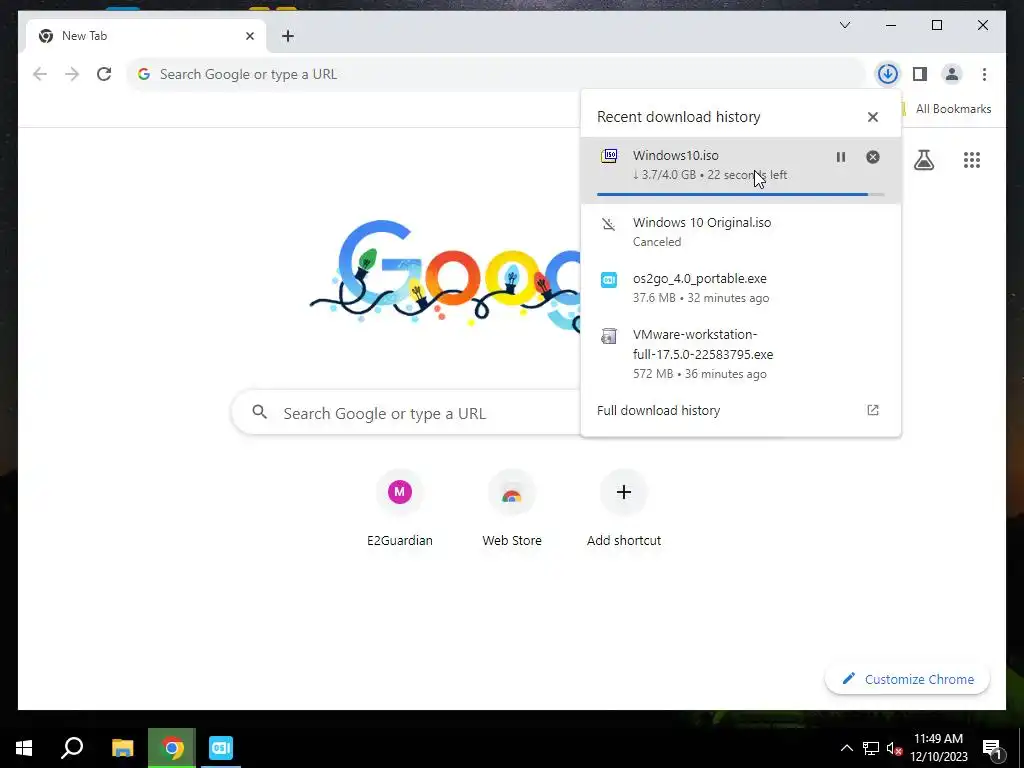Open the Search Labs flask icon

(x=923, y=159)
